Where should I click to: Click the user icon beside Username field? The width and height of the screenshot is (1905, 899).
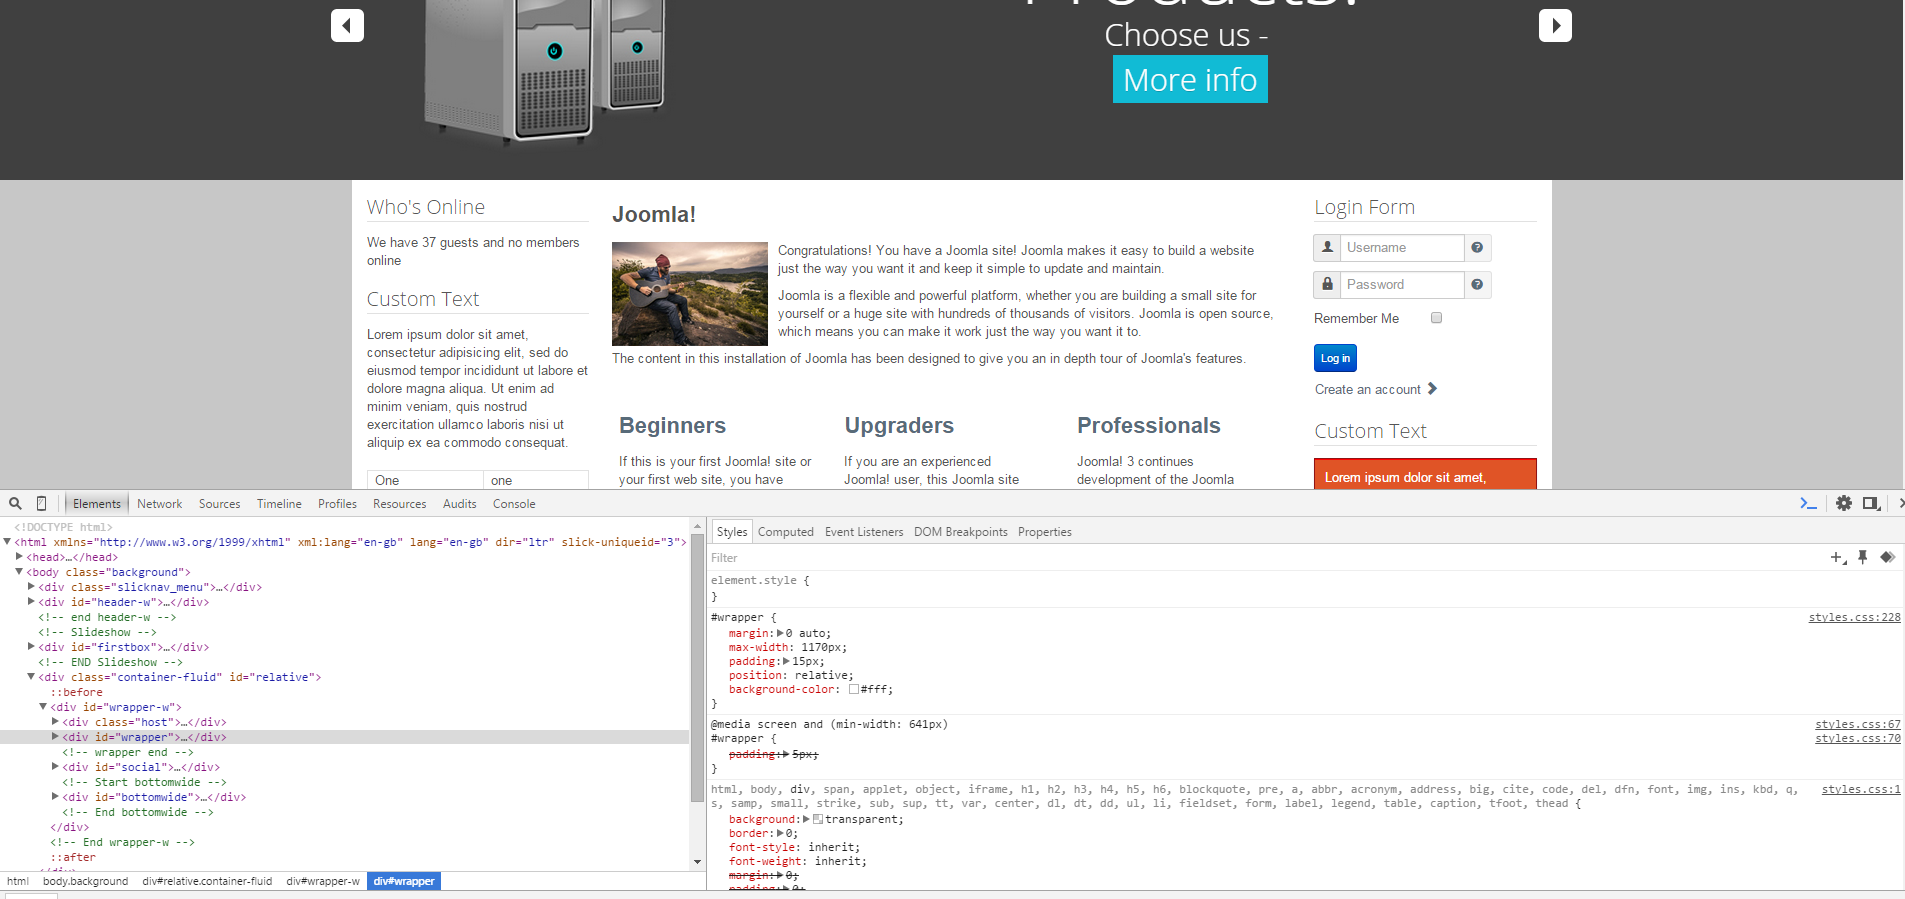pyautogui.click(x=1327, y=247)
